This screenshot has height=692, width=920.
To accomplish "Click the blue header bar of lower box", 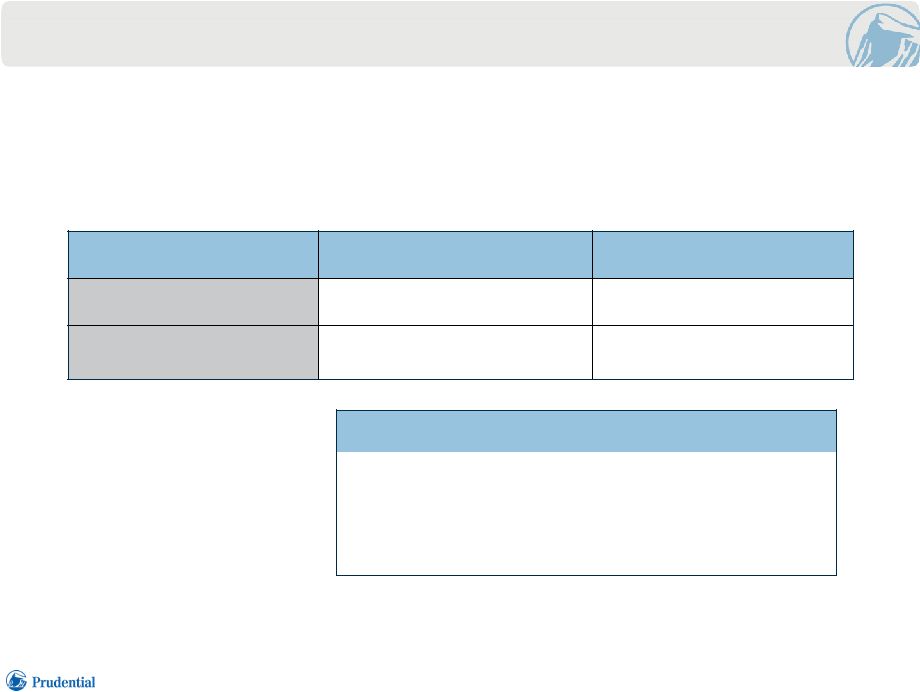I will coord(586,431).
